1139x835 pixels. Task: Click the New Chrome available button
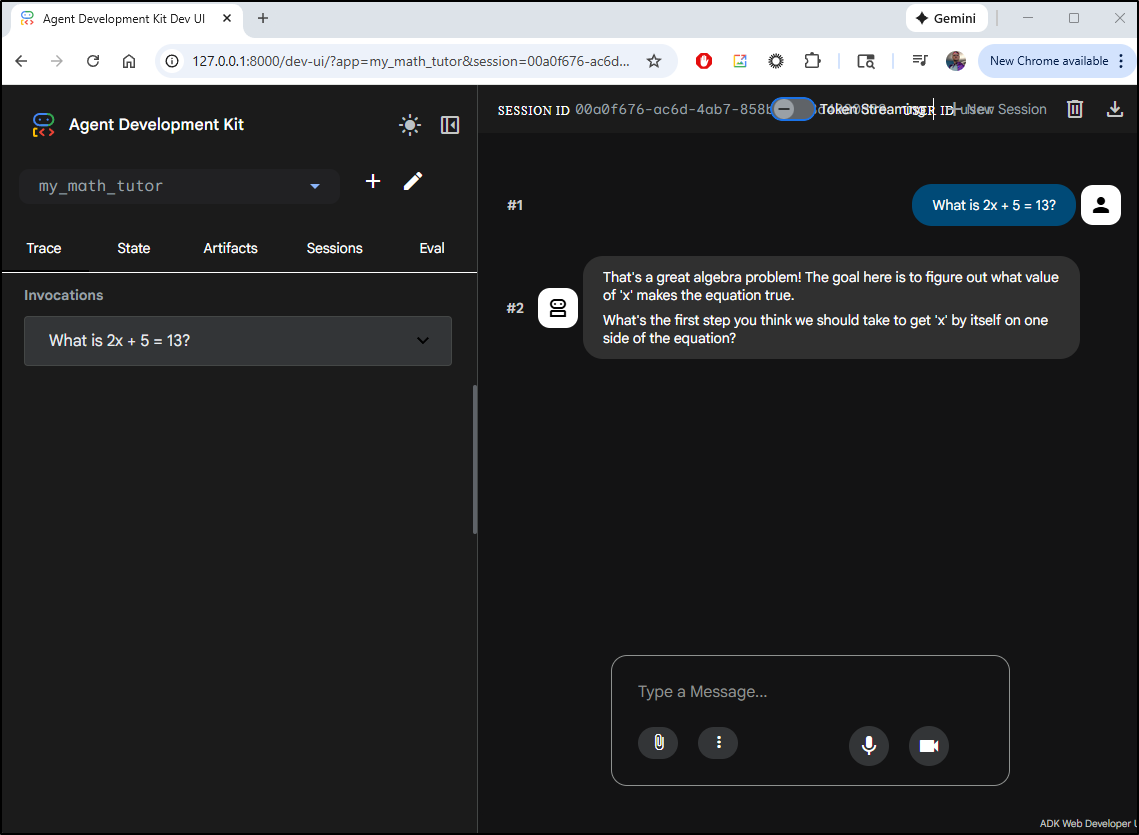point(1049,61)
